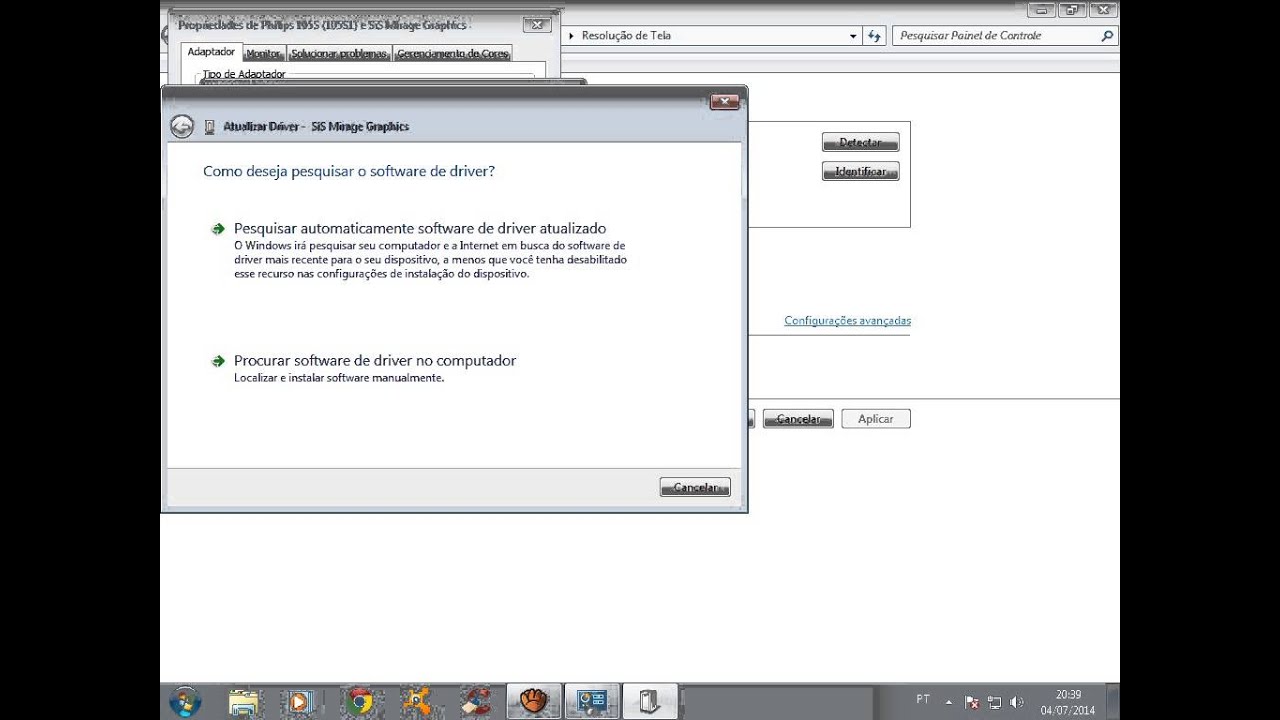1280x720 pixels.
Task: Close the Philips properties window
Action: point(537,25)
